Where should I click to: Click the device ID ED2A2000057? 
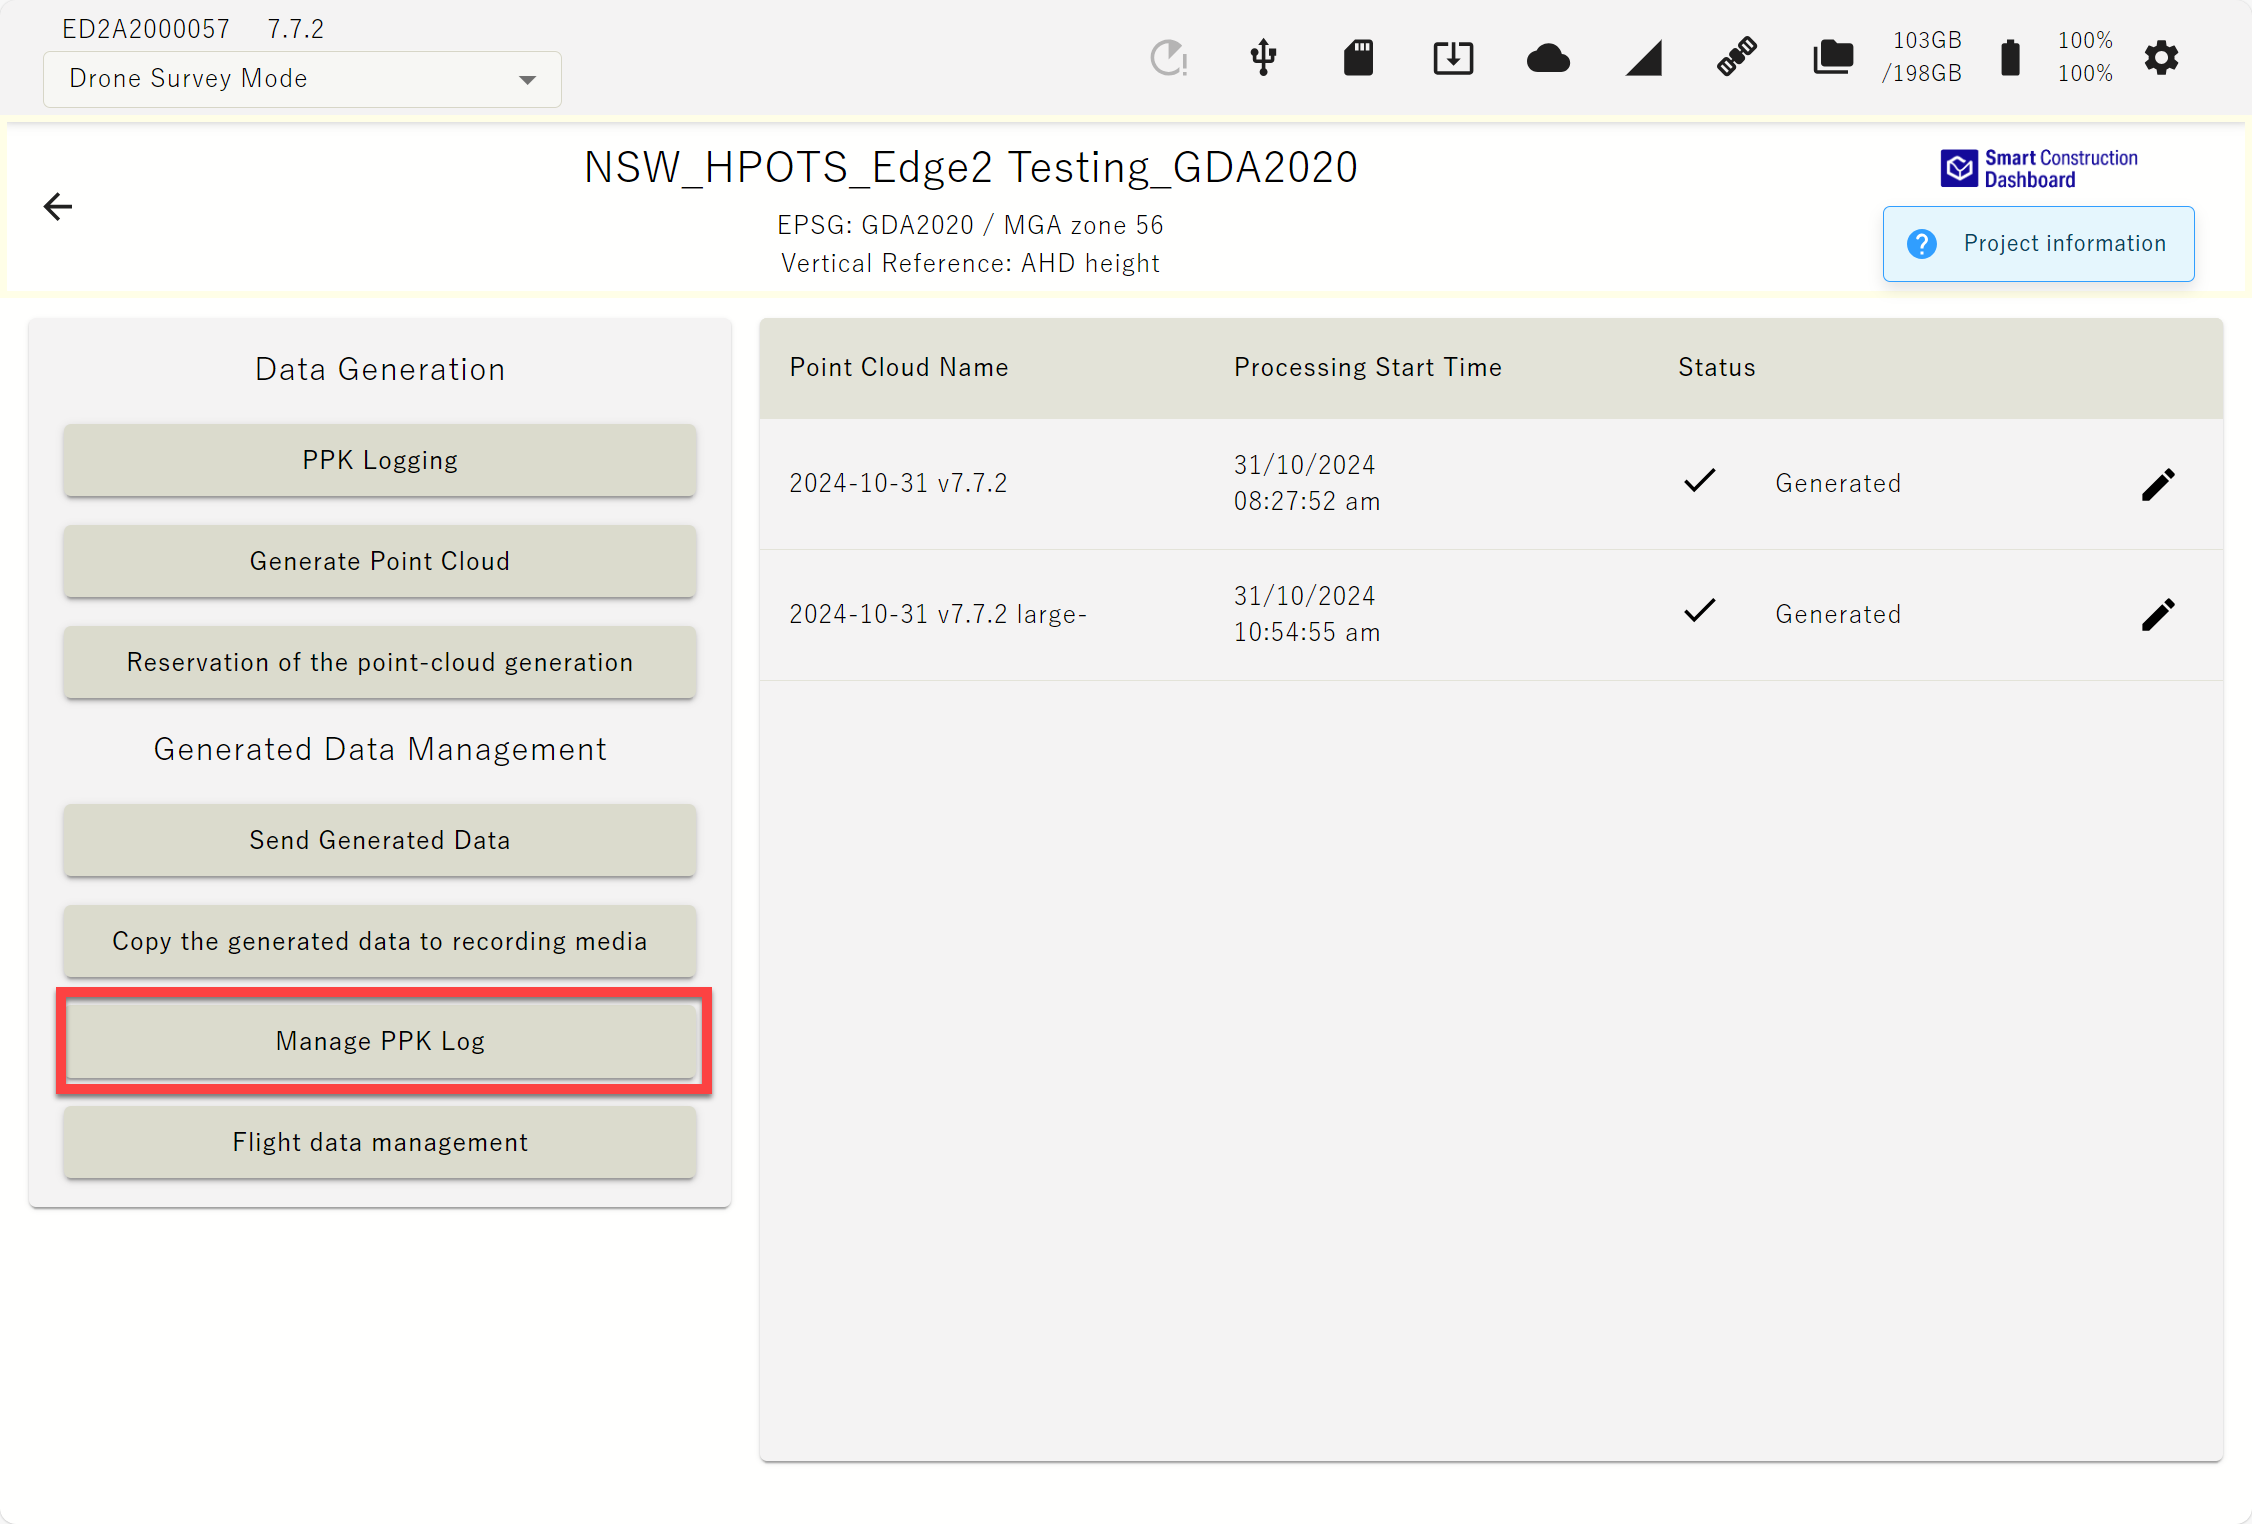146,29
